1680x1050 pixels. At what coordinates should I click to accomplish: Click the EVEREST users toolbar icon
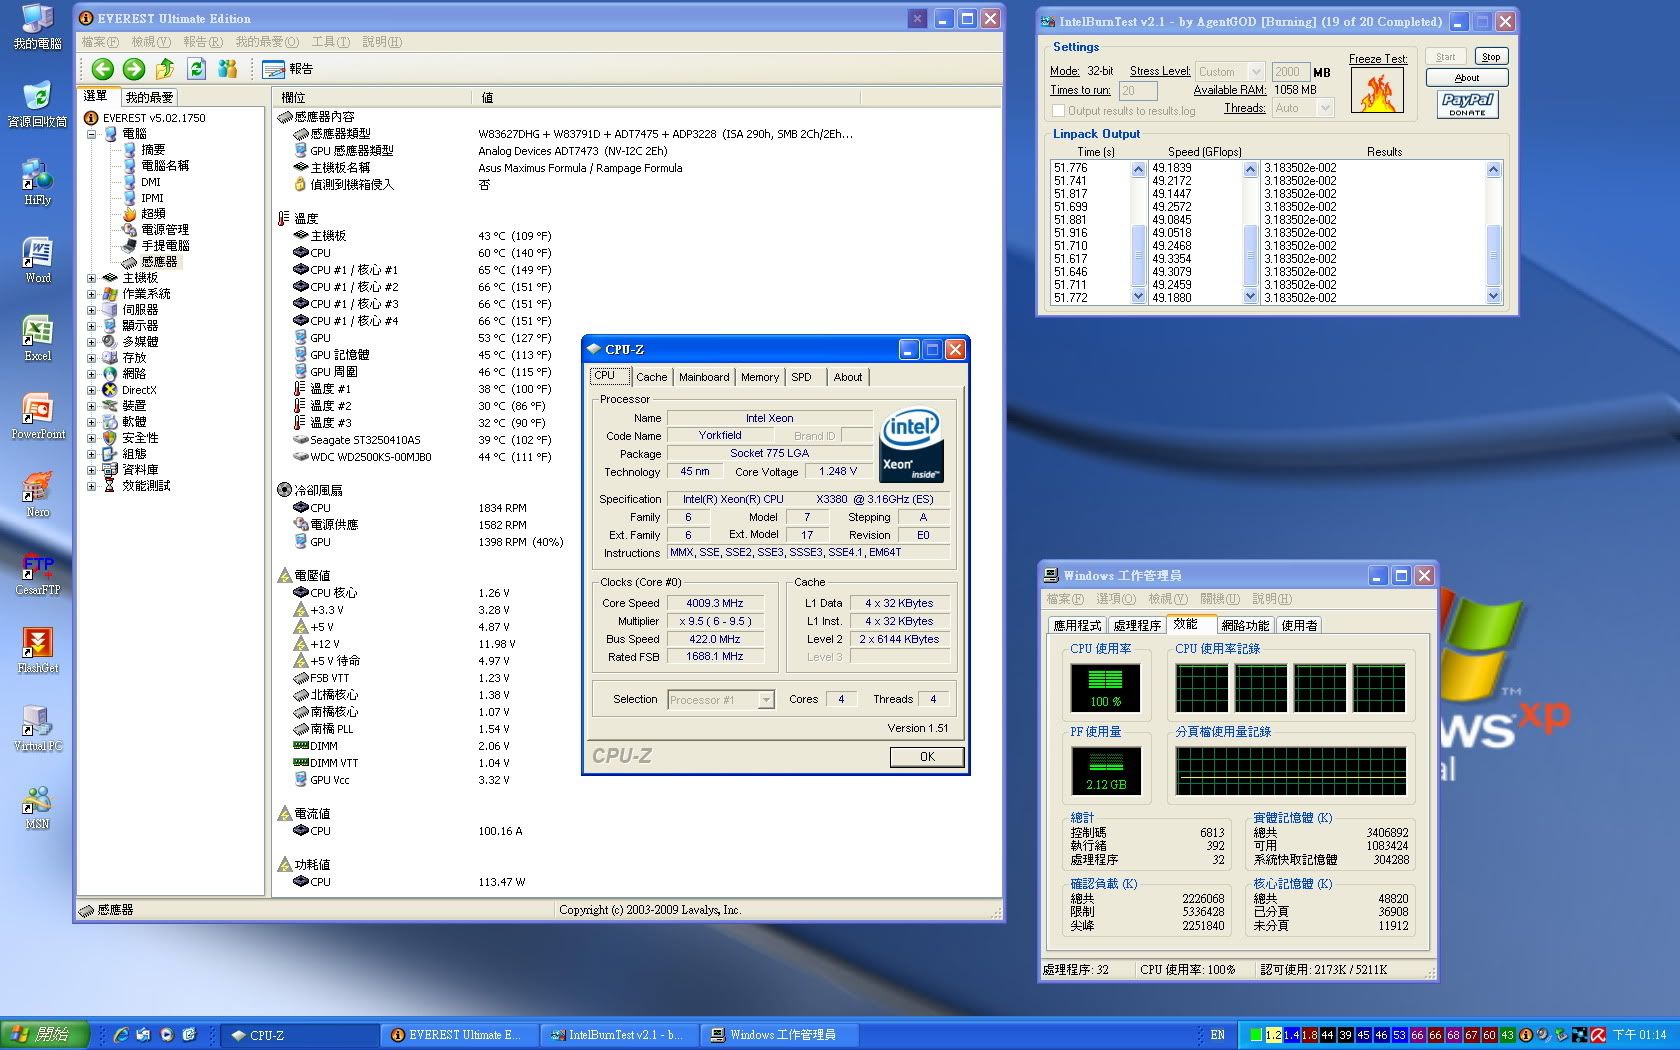click(228, 68)
